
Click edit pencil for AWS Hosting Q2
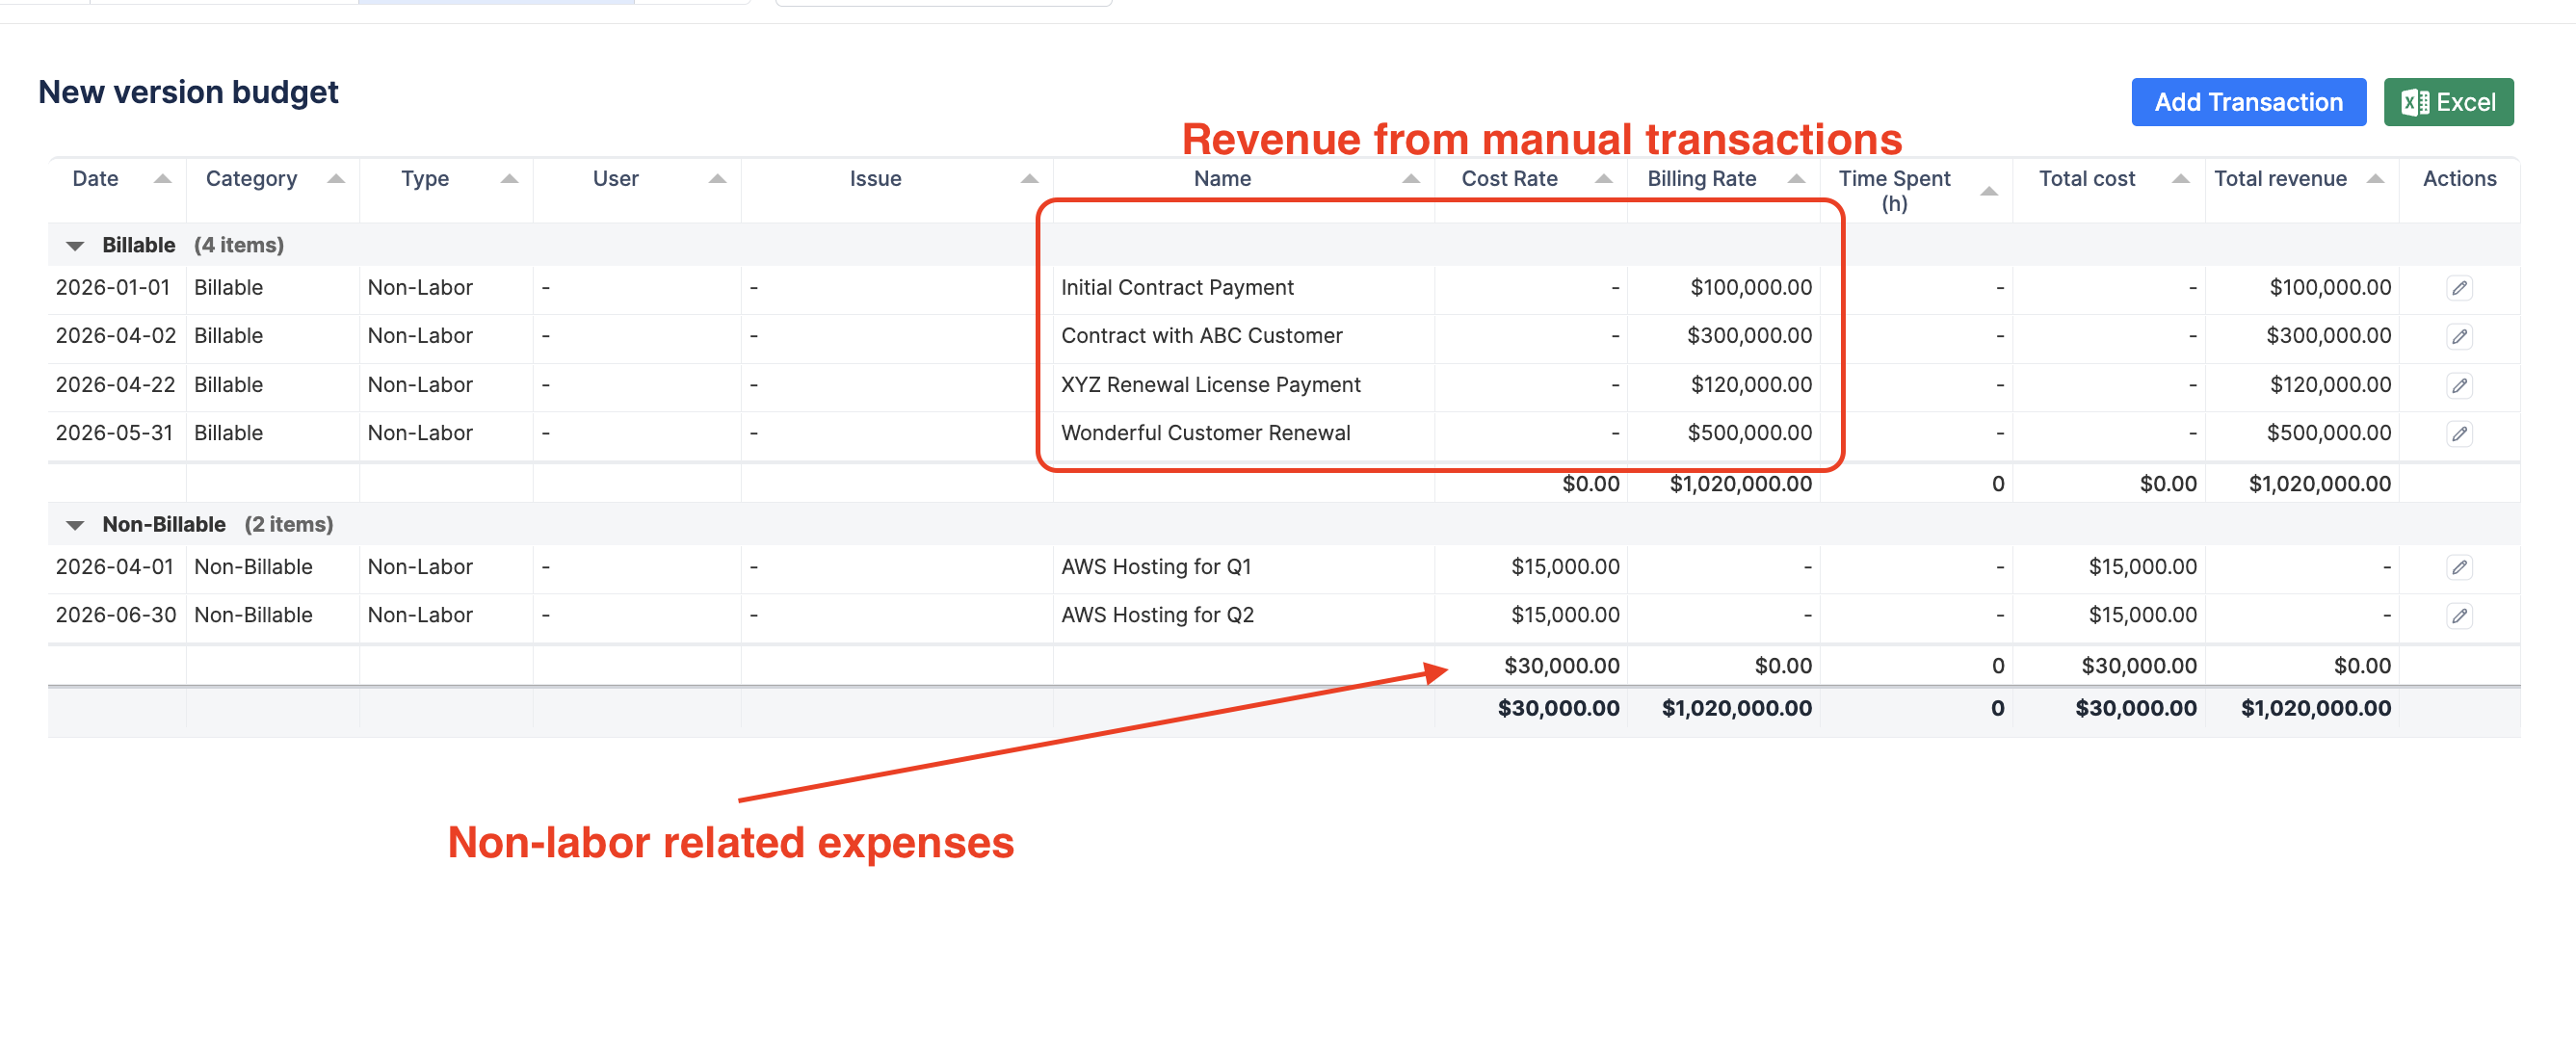click(2459, 615)
